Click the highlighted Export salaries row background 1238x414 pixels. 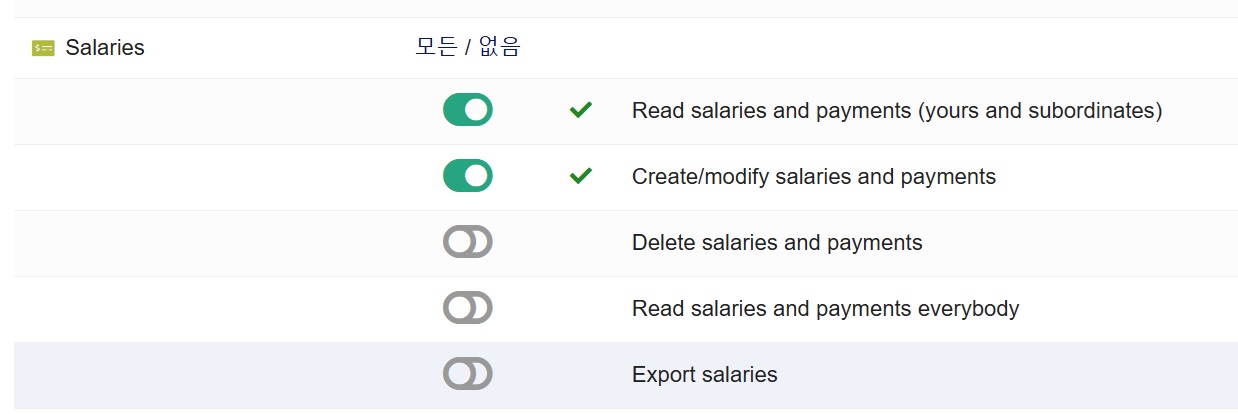click(1000, 375)
